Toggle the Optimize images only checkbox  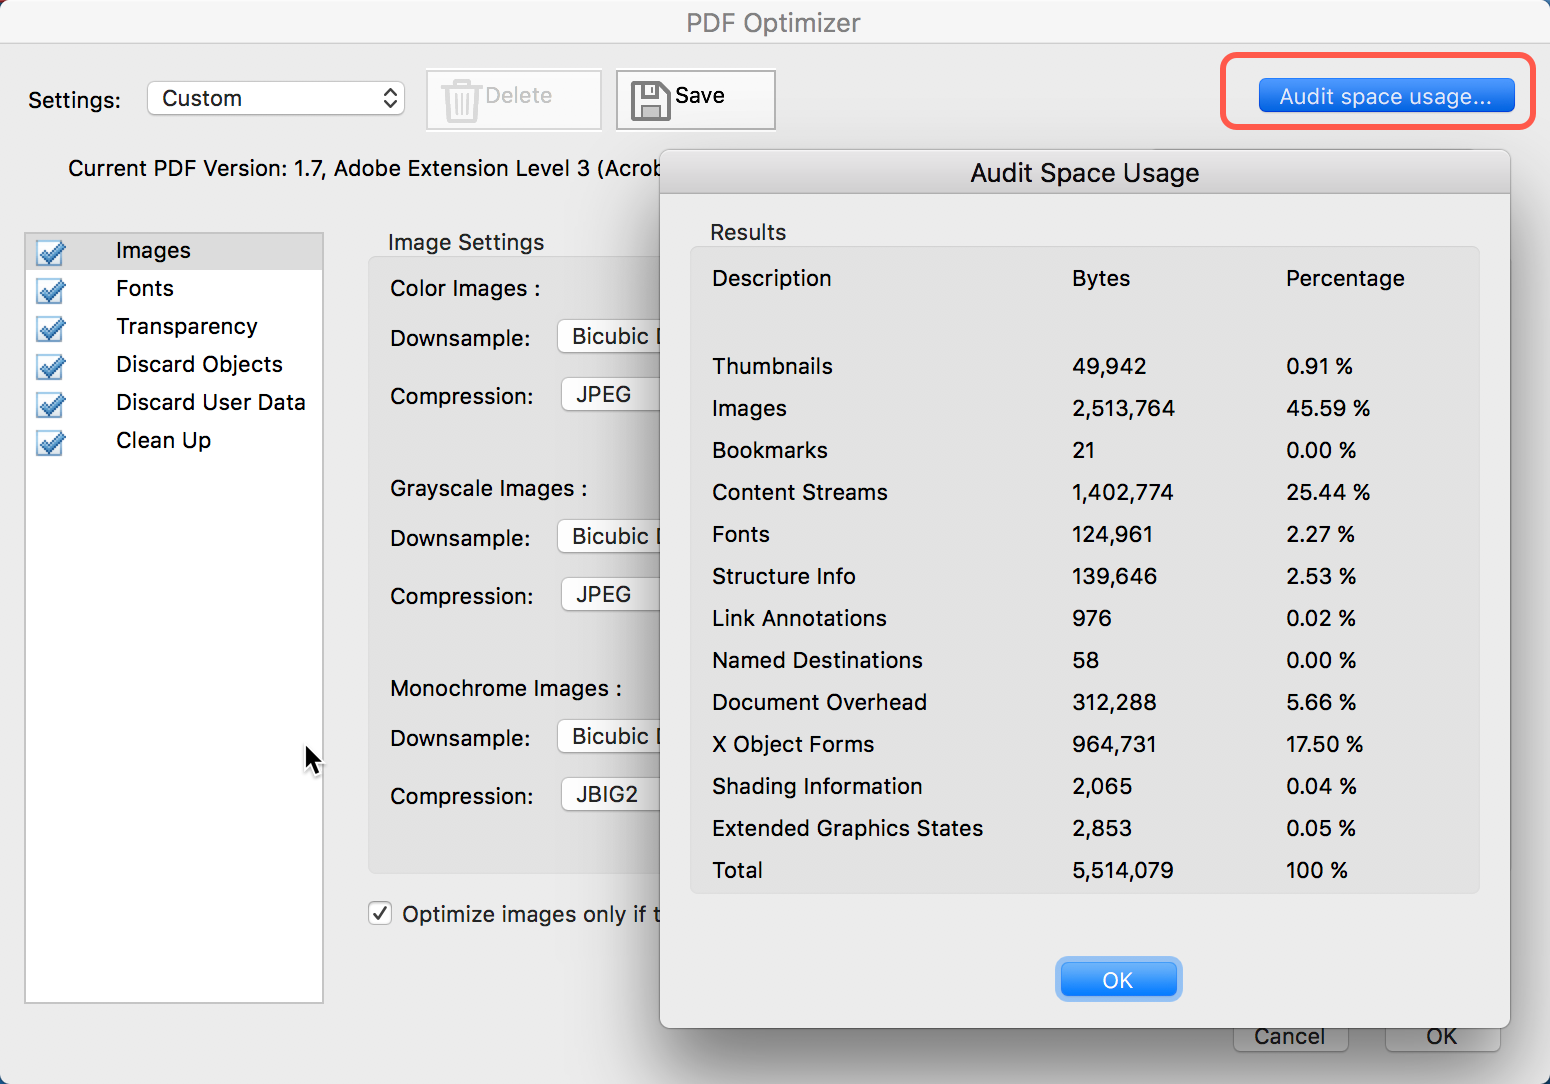point(380,913)
